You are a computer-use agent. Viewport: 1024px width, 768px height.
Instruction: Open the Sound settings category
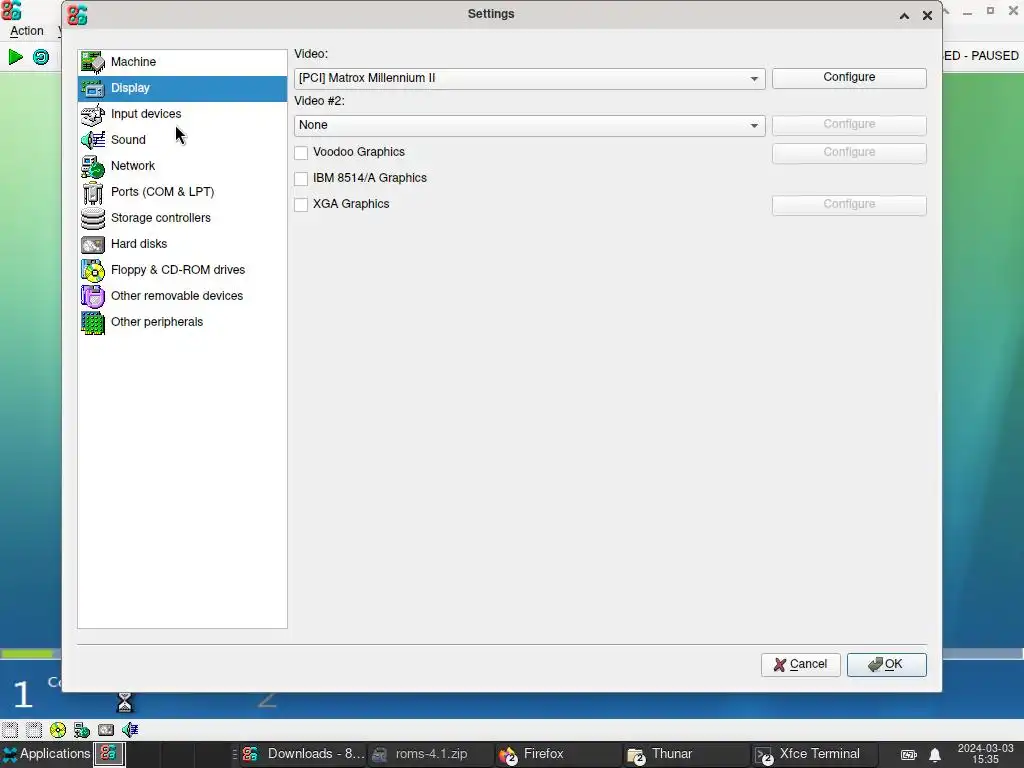[x=182, y=140]
